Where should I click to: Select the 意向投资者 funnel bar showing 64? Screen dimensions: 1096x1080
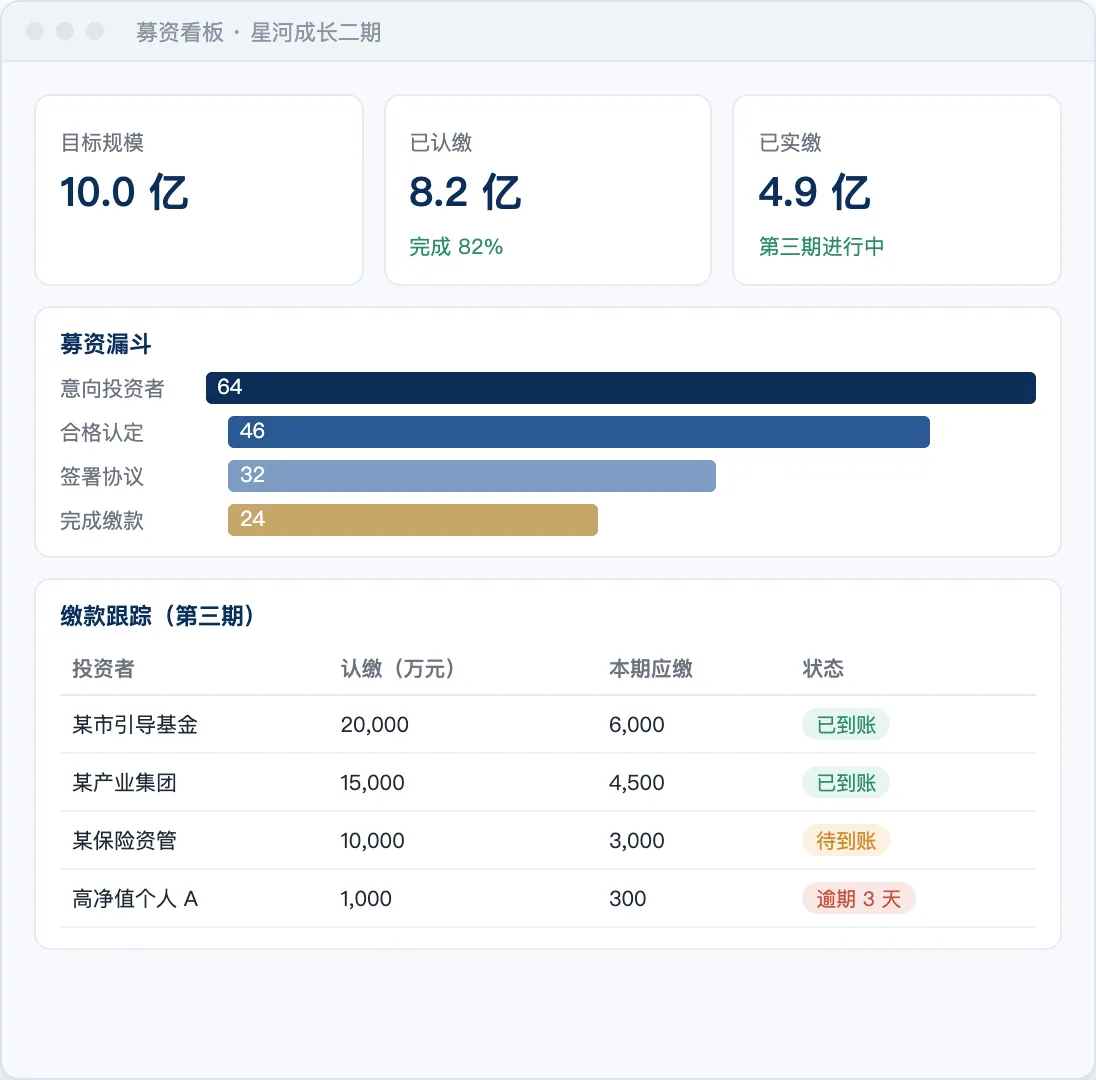click(621, 388)
